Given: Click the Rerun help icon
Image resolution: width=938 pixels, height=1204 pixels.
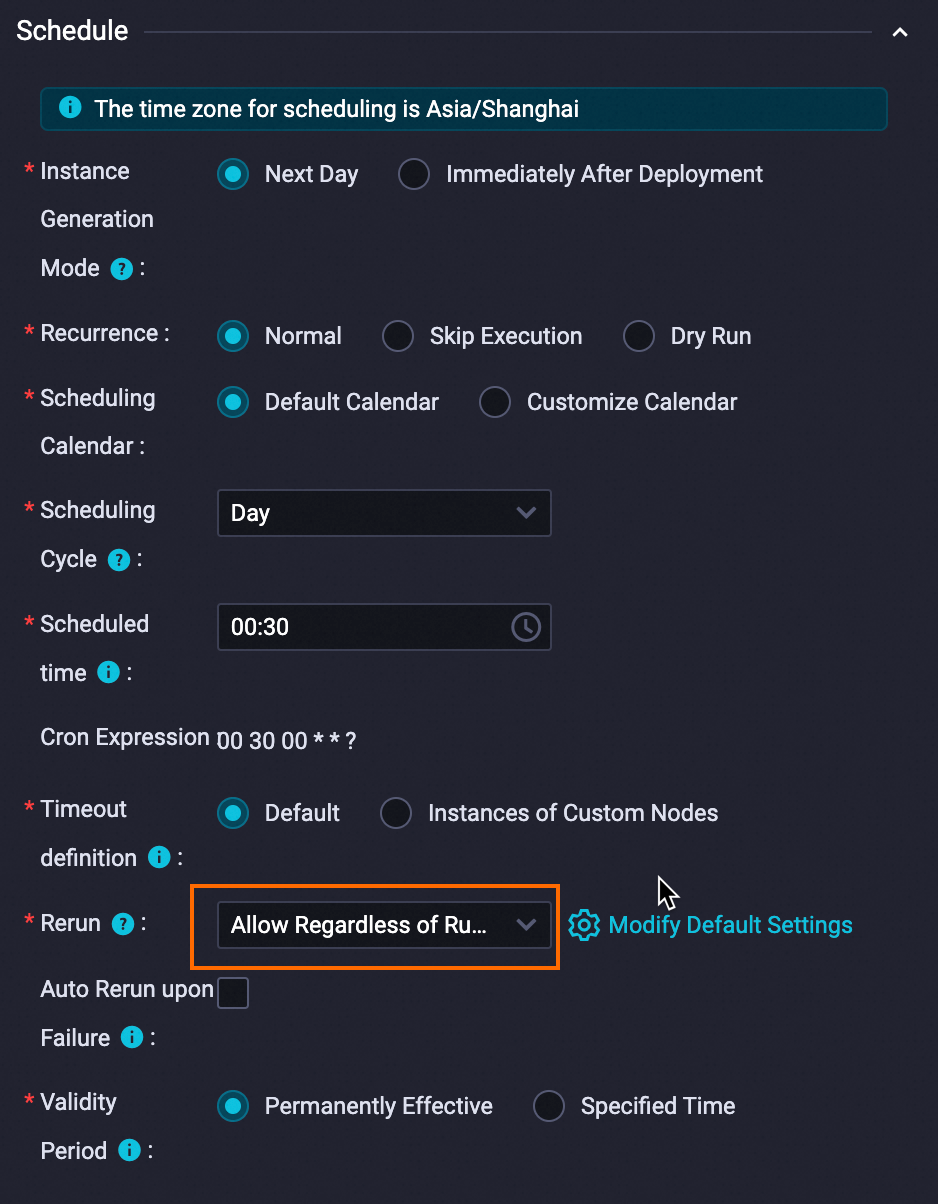Looking at the screenshot, I should click(x=122, y=924).
